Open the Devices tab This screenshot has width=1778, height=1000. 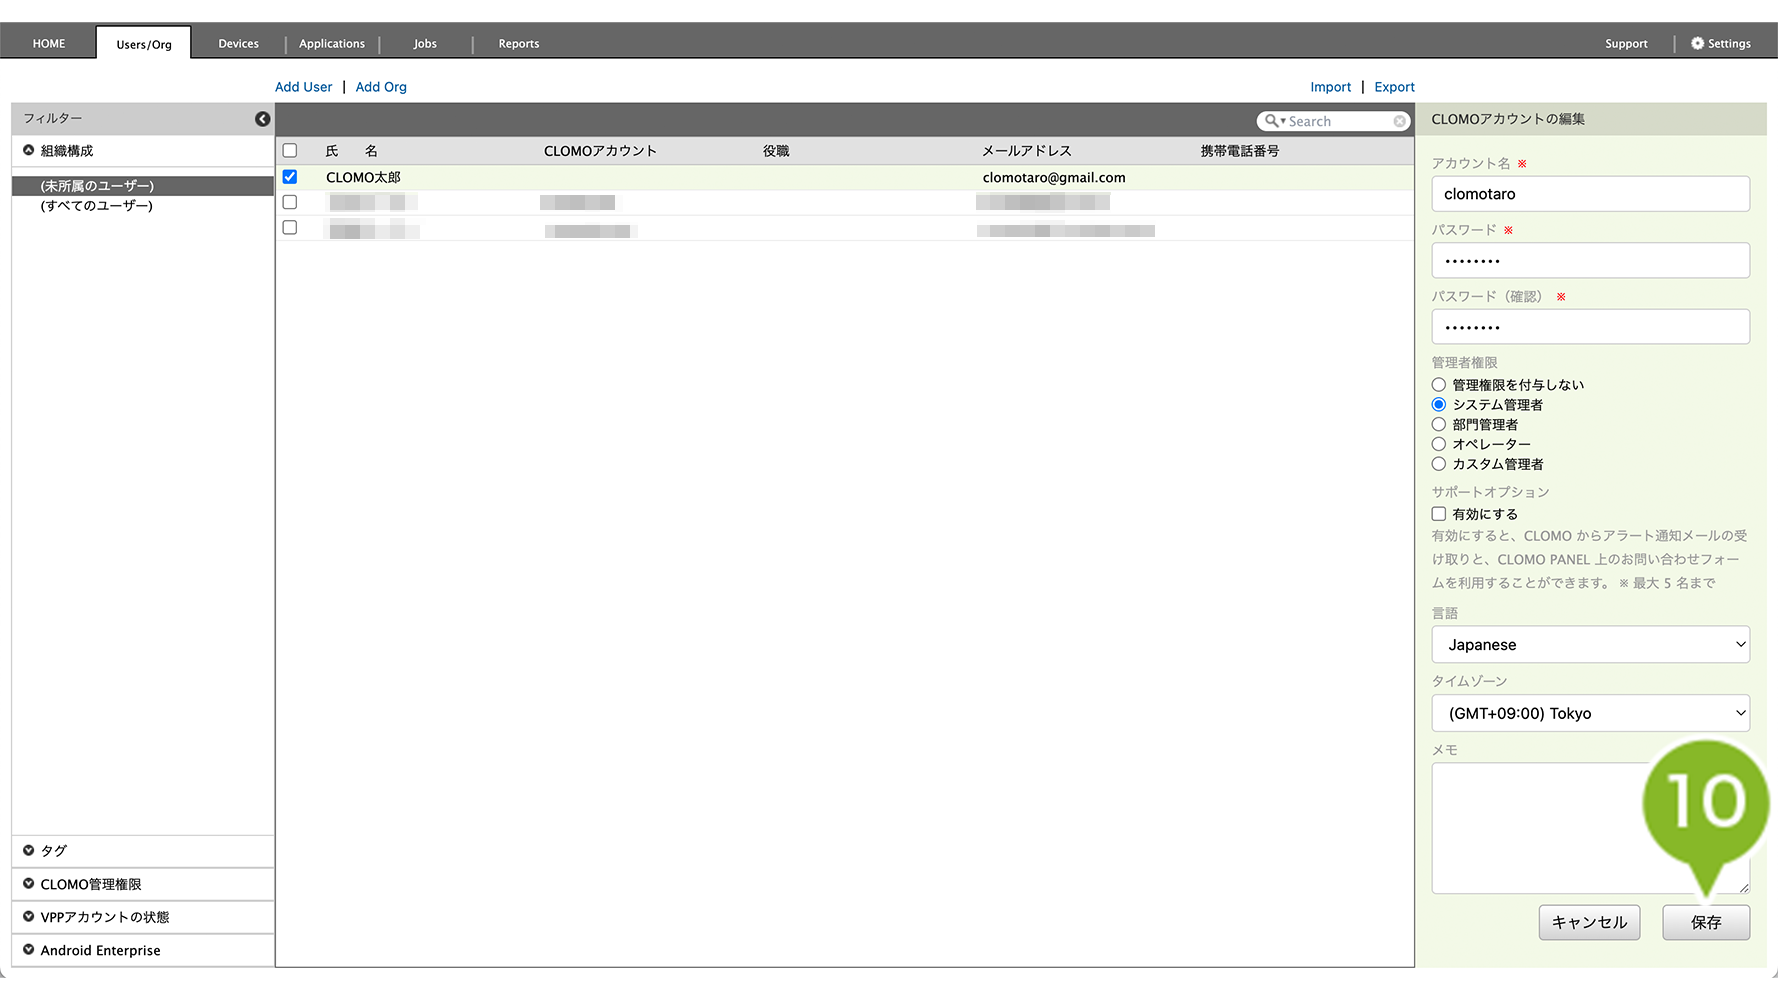pyautogui.click(x=238, y=43)
